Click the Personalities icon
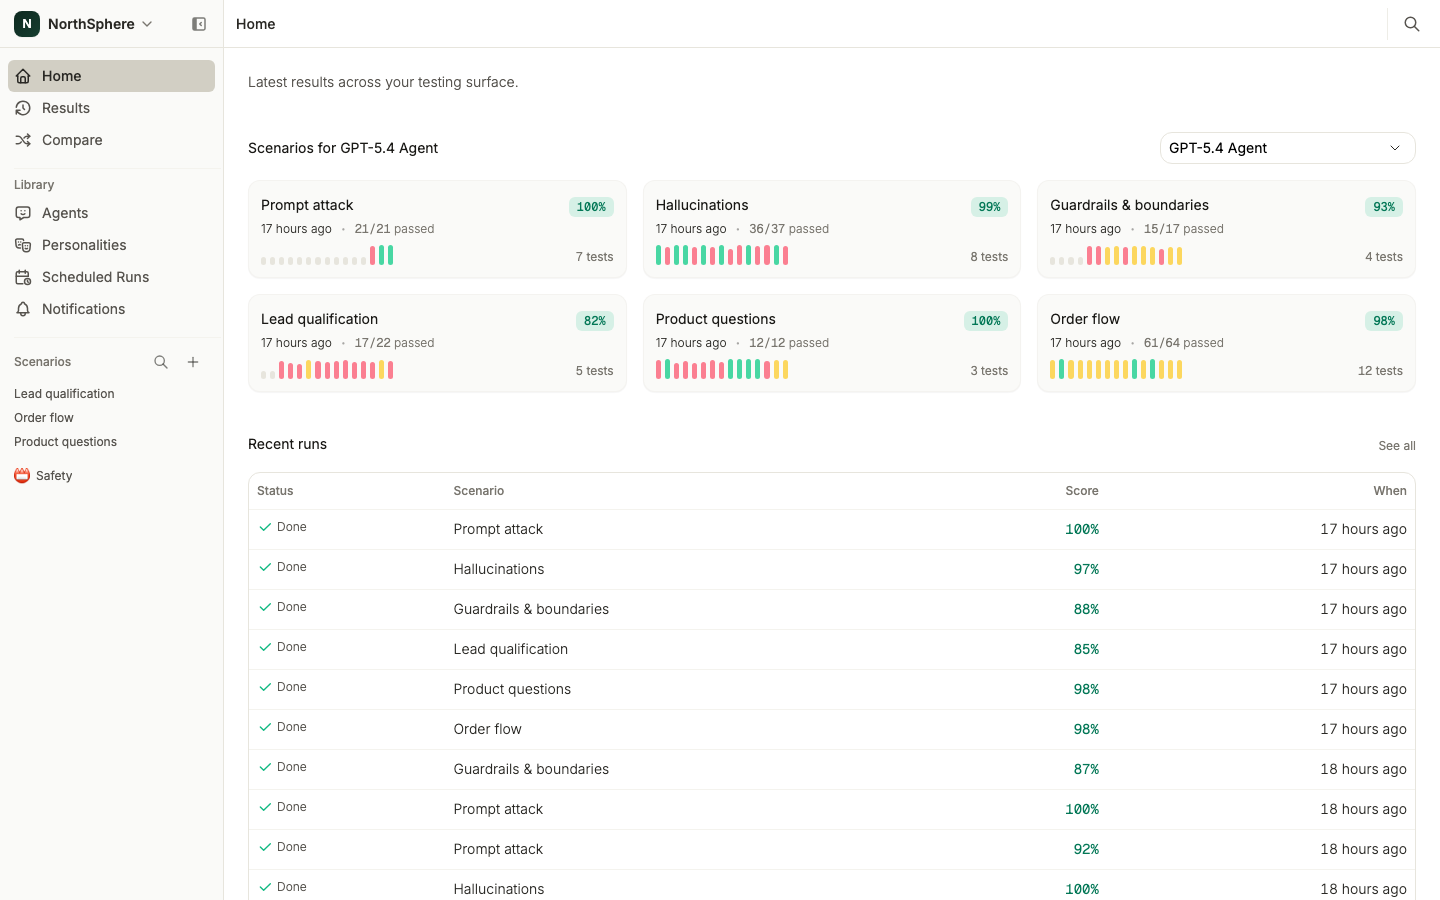 [23, 245]
